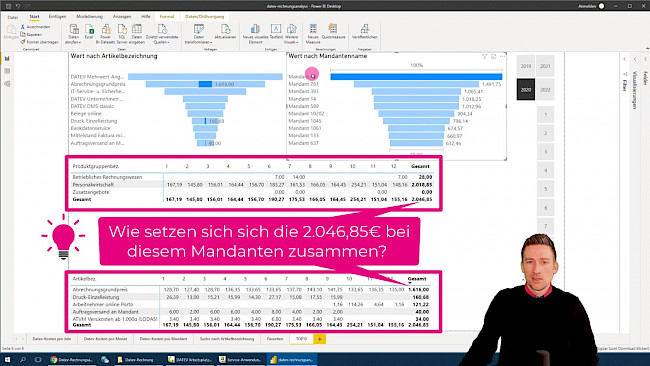
Task: Select month 1 in the month slicer
Action: [x=546, y=114]
